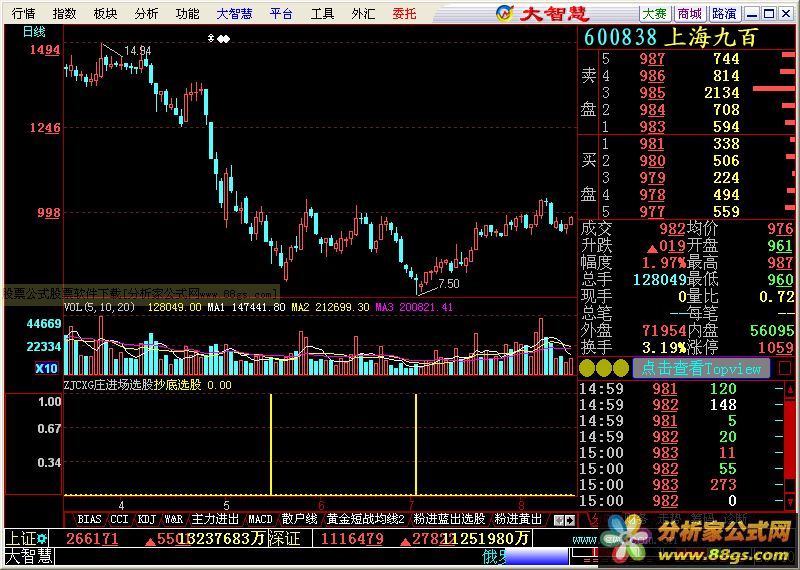This screenshot has width=800, height=570.
Task: Open the 功能 menu
Action: pyautogui.click(x=187, y=14)
